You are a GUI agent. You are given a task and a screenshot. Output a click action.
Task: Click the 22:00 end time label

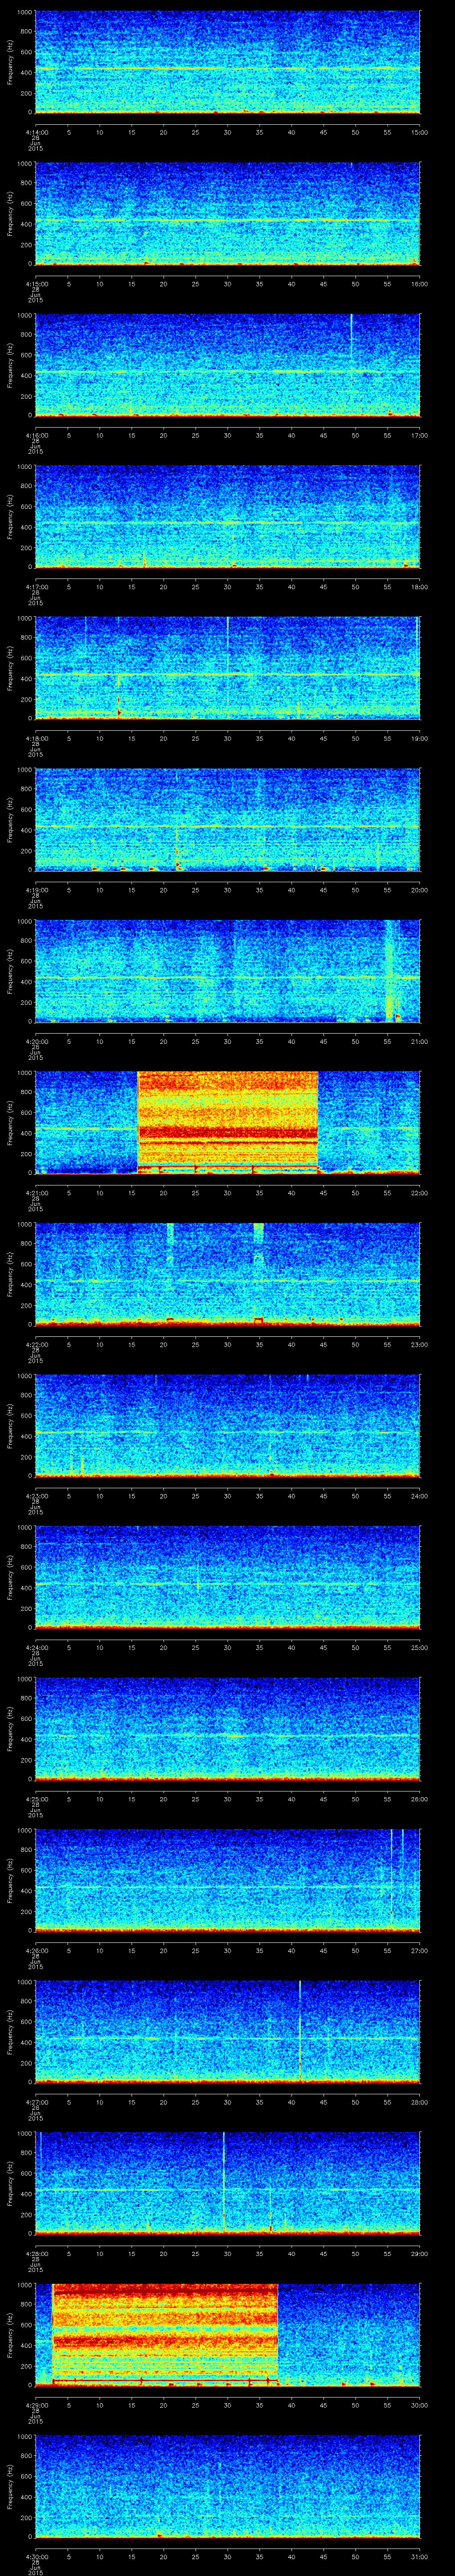(420, 1193)
